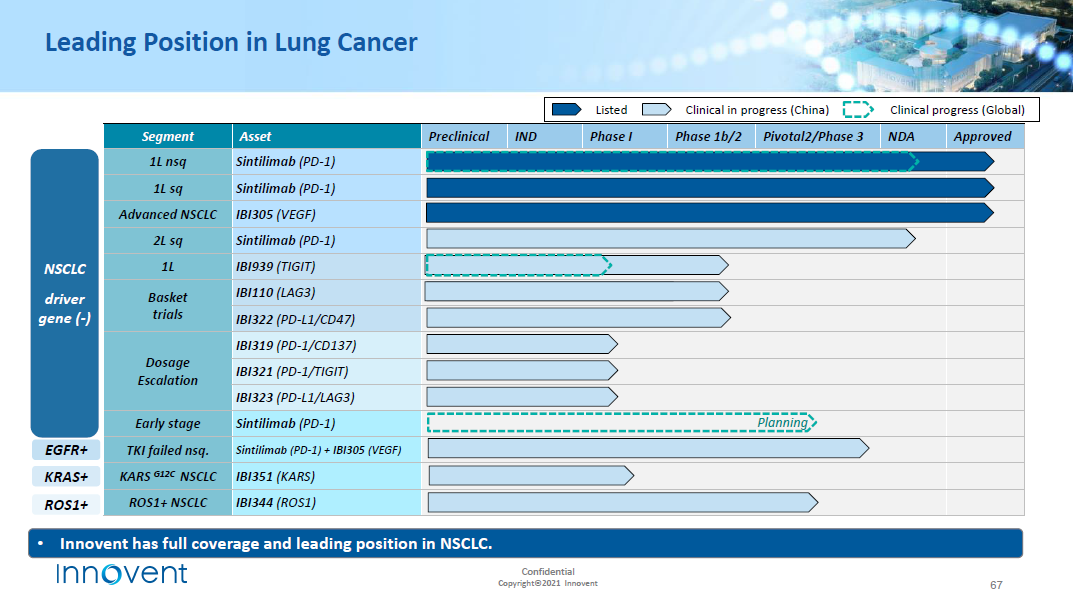Click the "Innovent has full coverage" banner text
This screenshot has height=603, width=1073.
coord(276,543)
